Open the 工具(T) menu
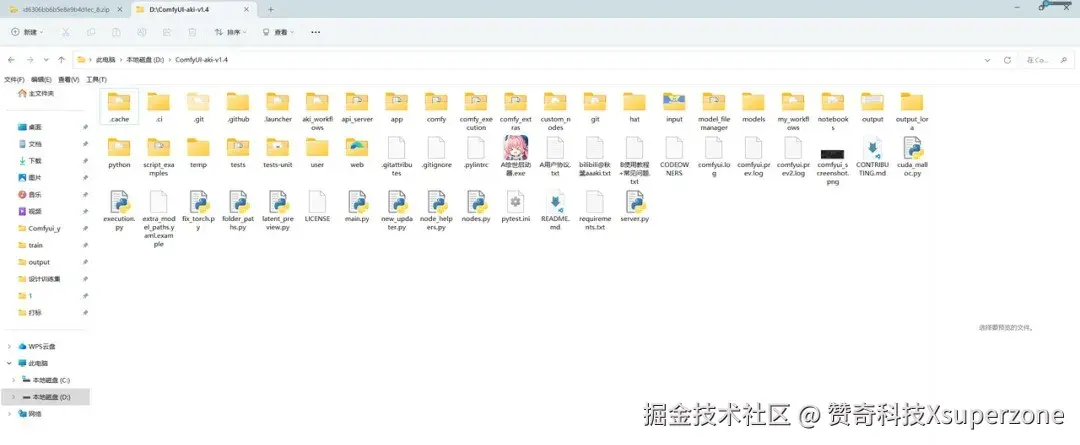1080x445 pixels. (x=96, y=80)
